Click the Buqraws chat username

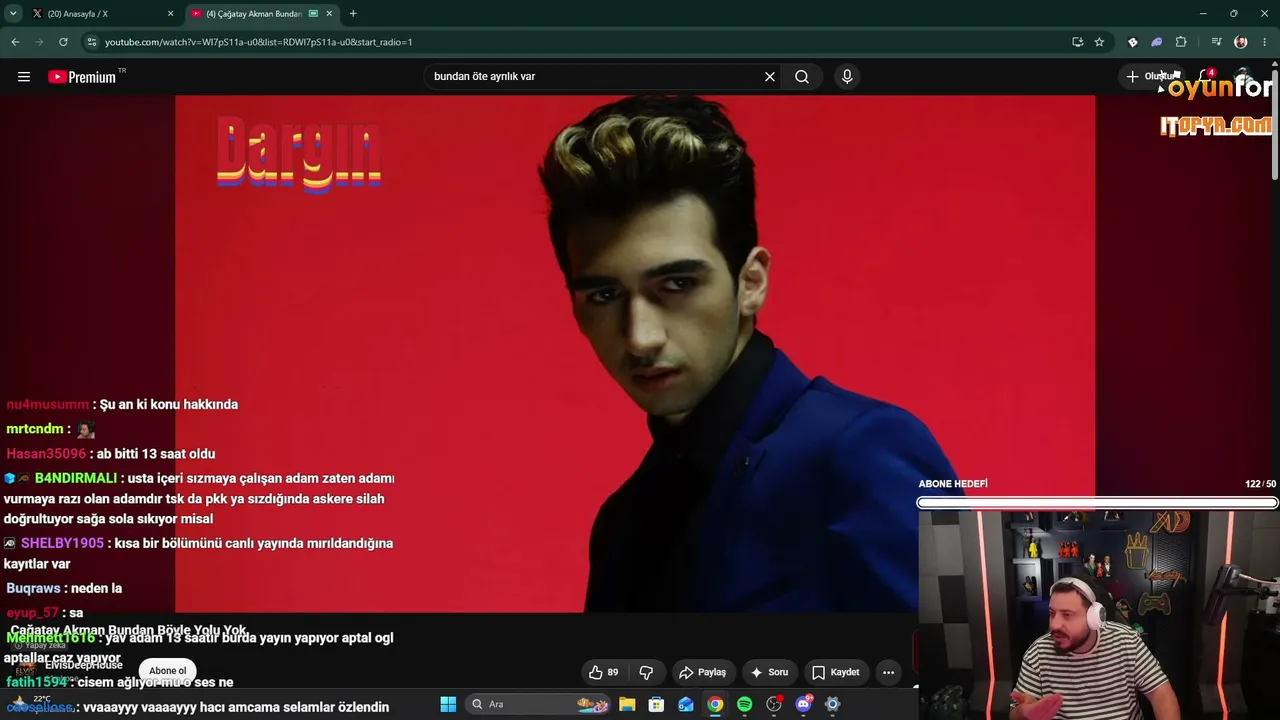34,588
